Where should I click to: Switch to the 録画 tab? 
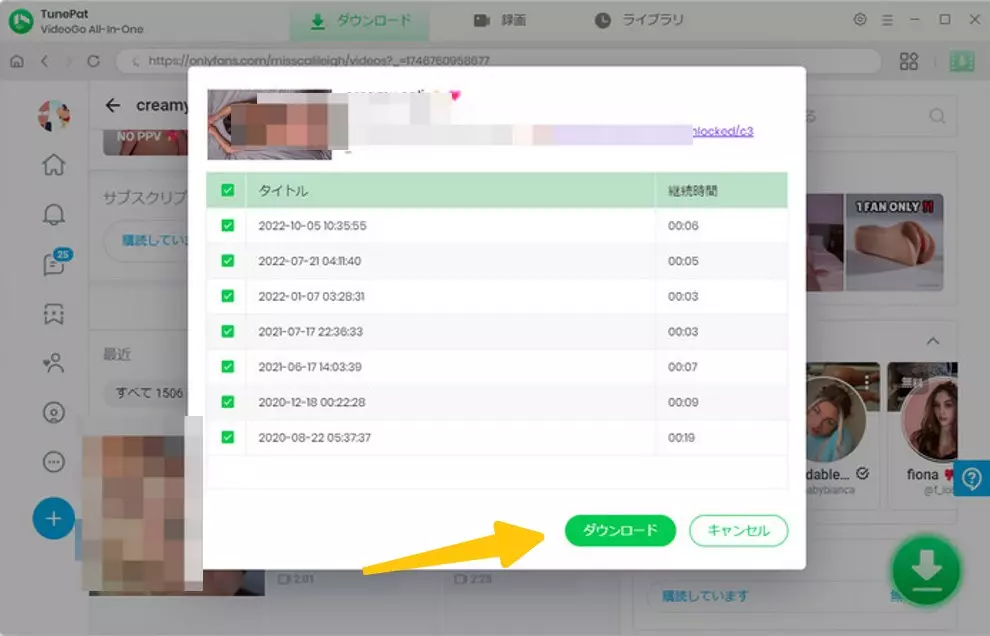500,21
